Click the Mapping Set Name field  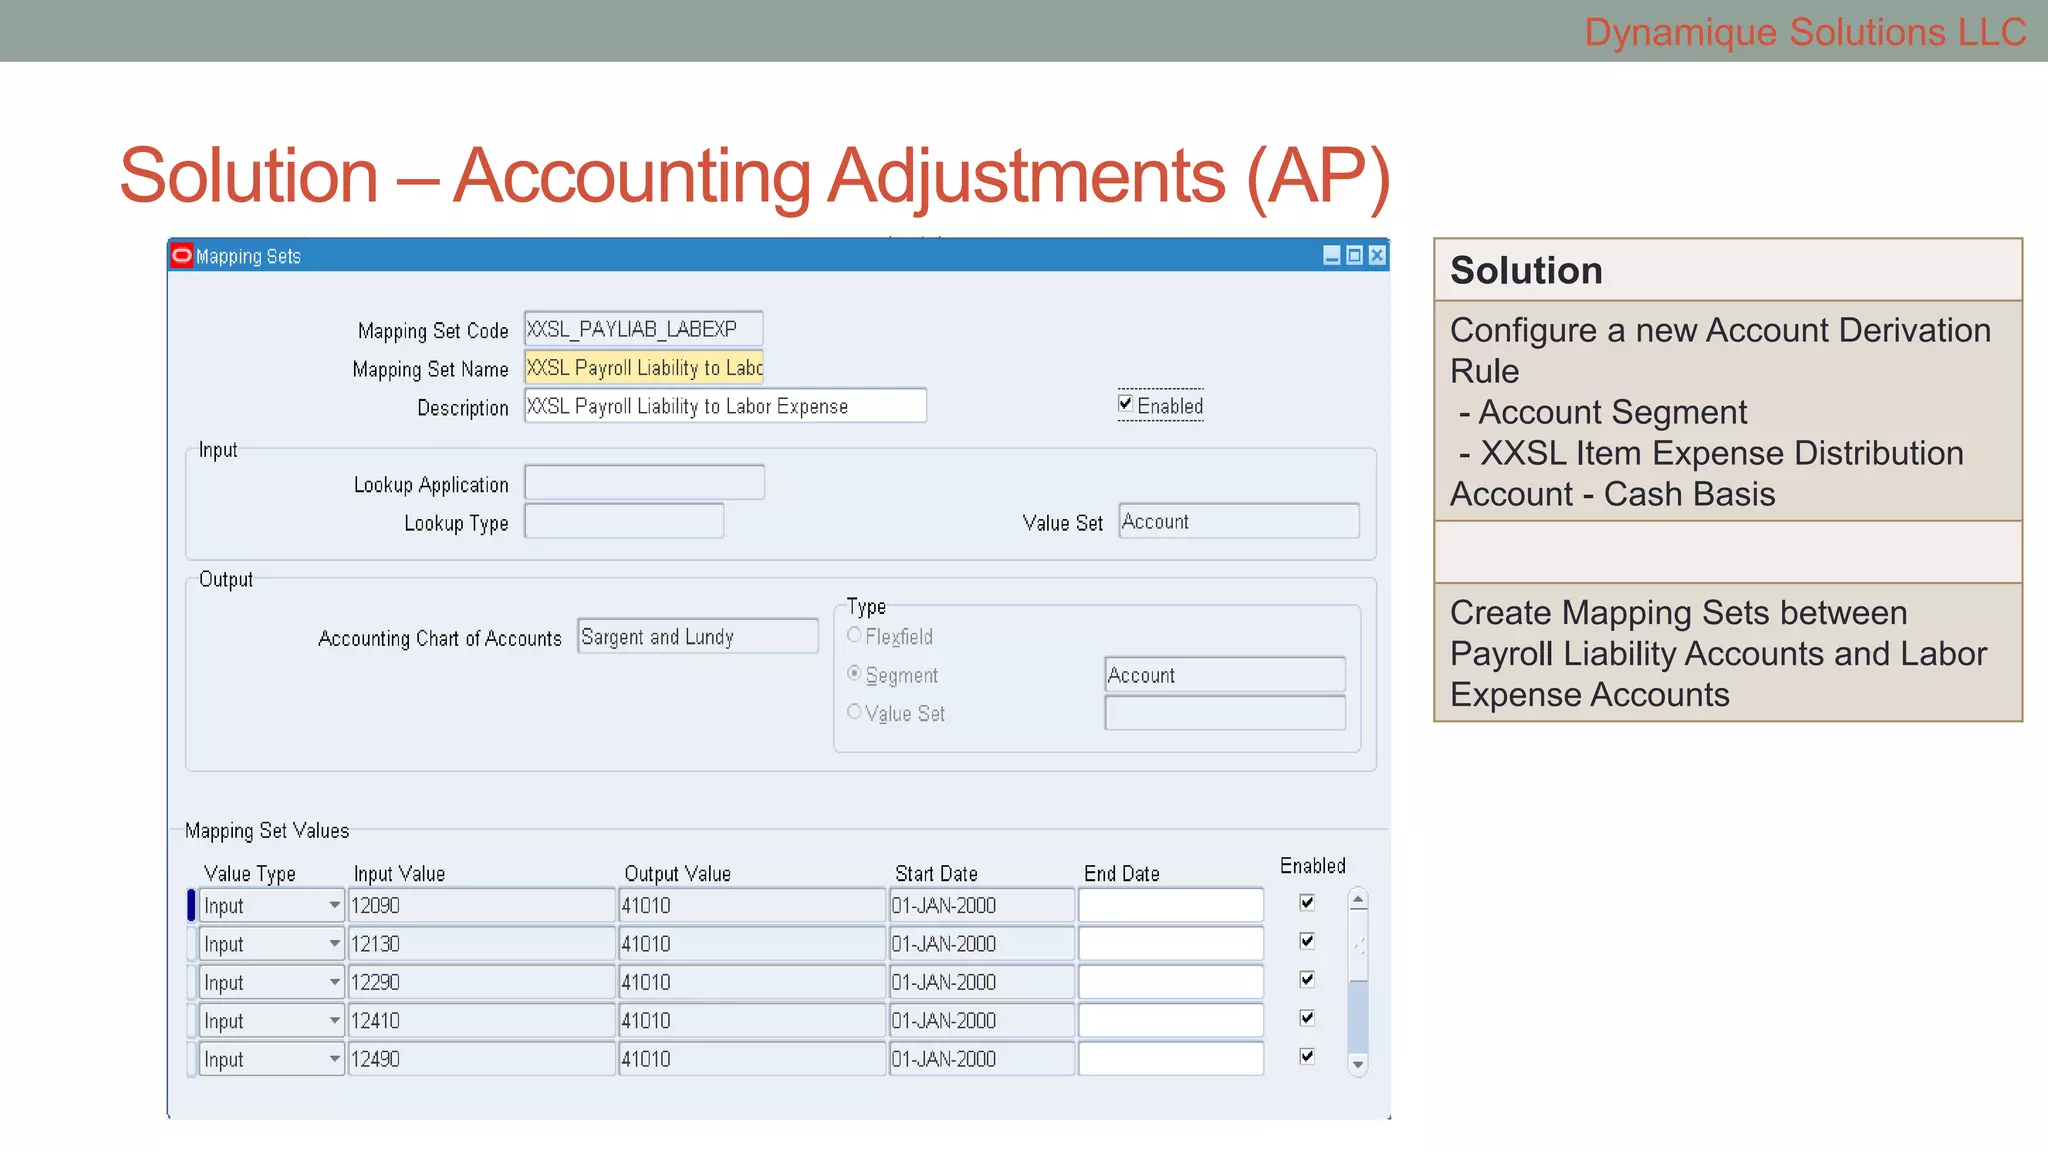tap(643, 368)
